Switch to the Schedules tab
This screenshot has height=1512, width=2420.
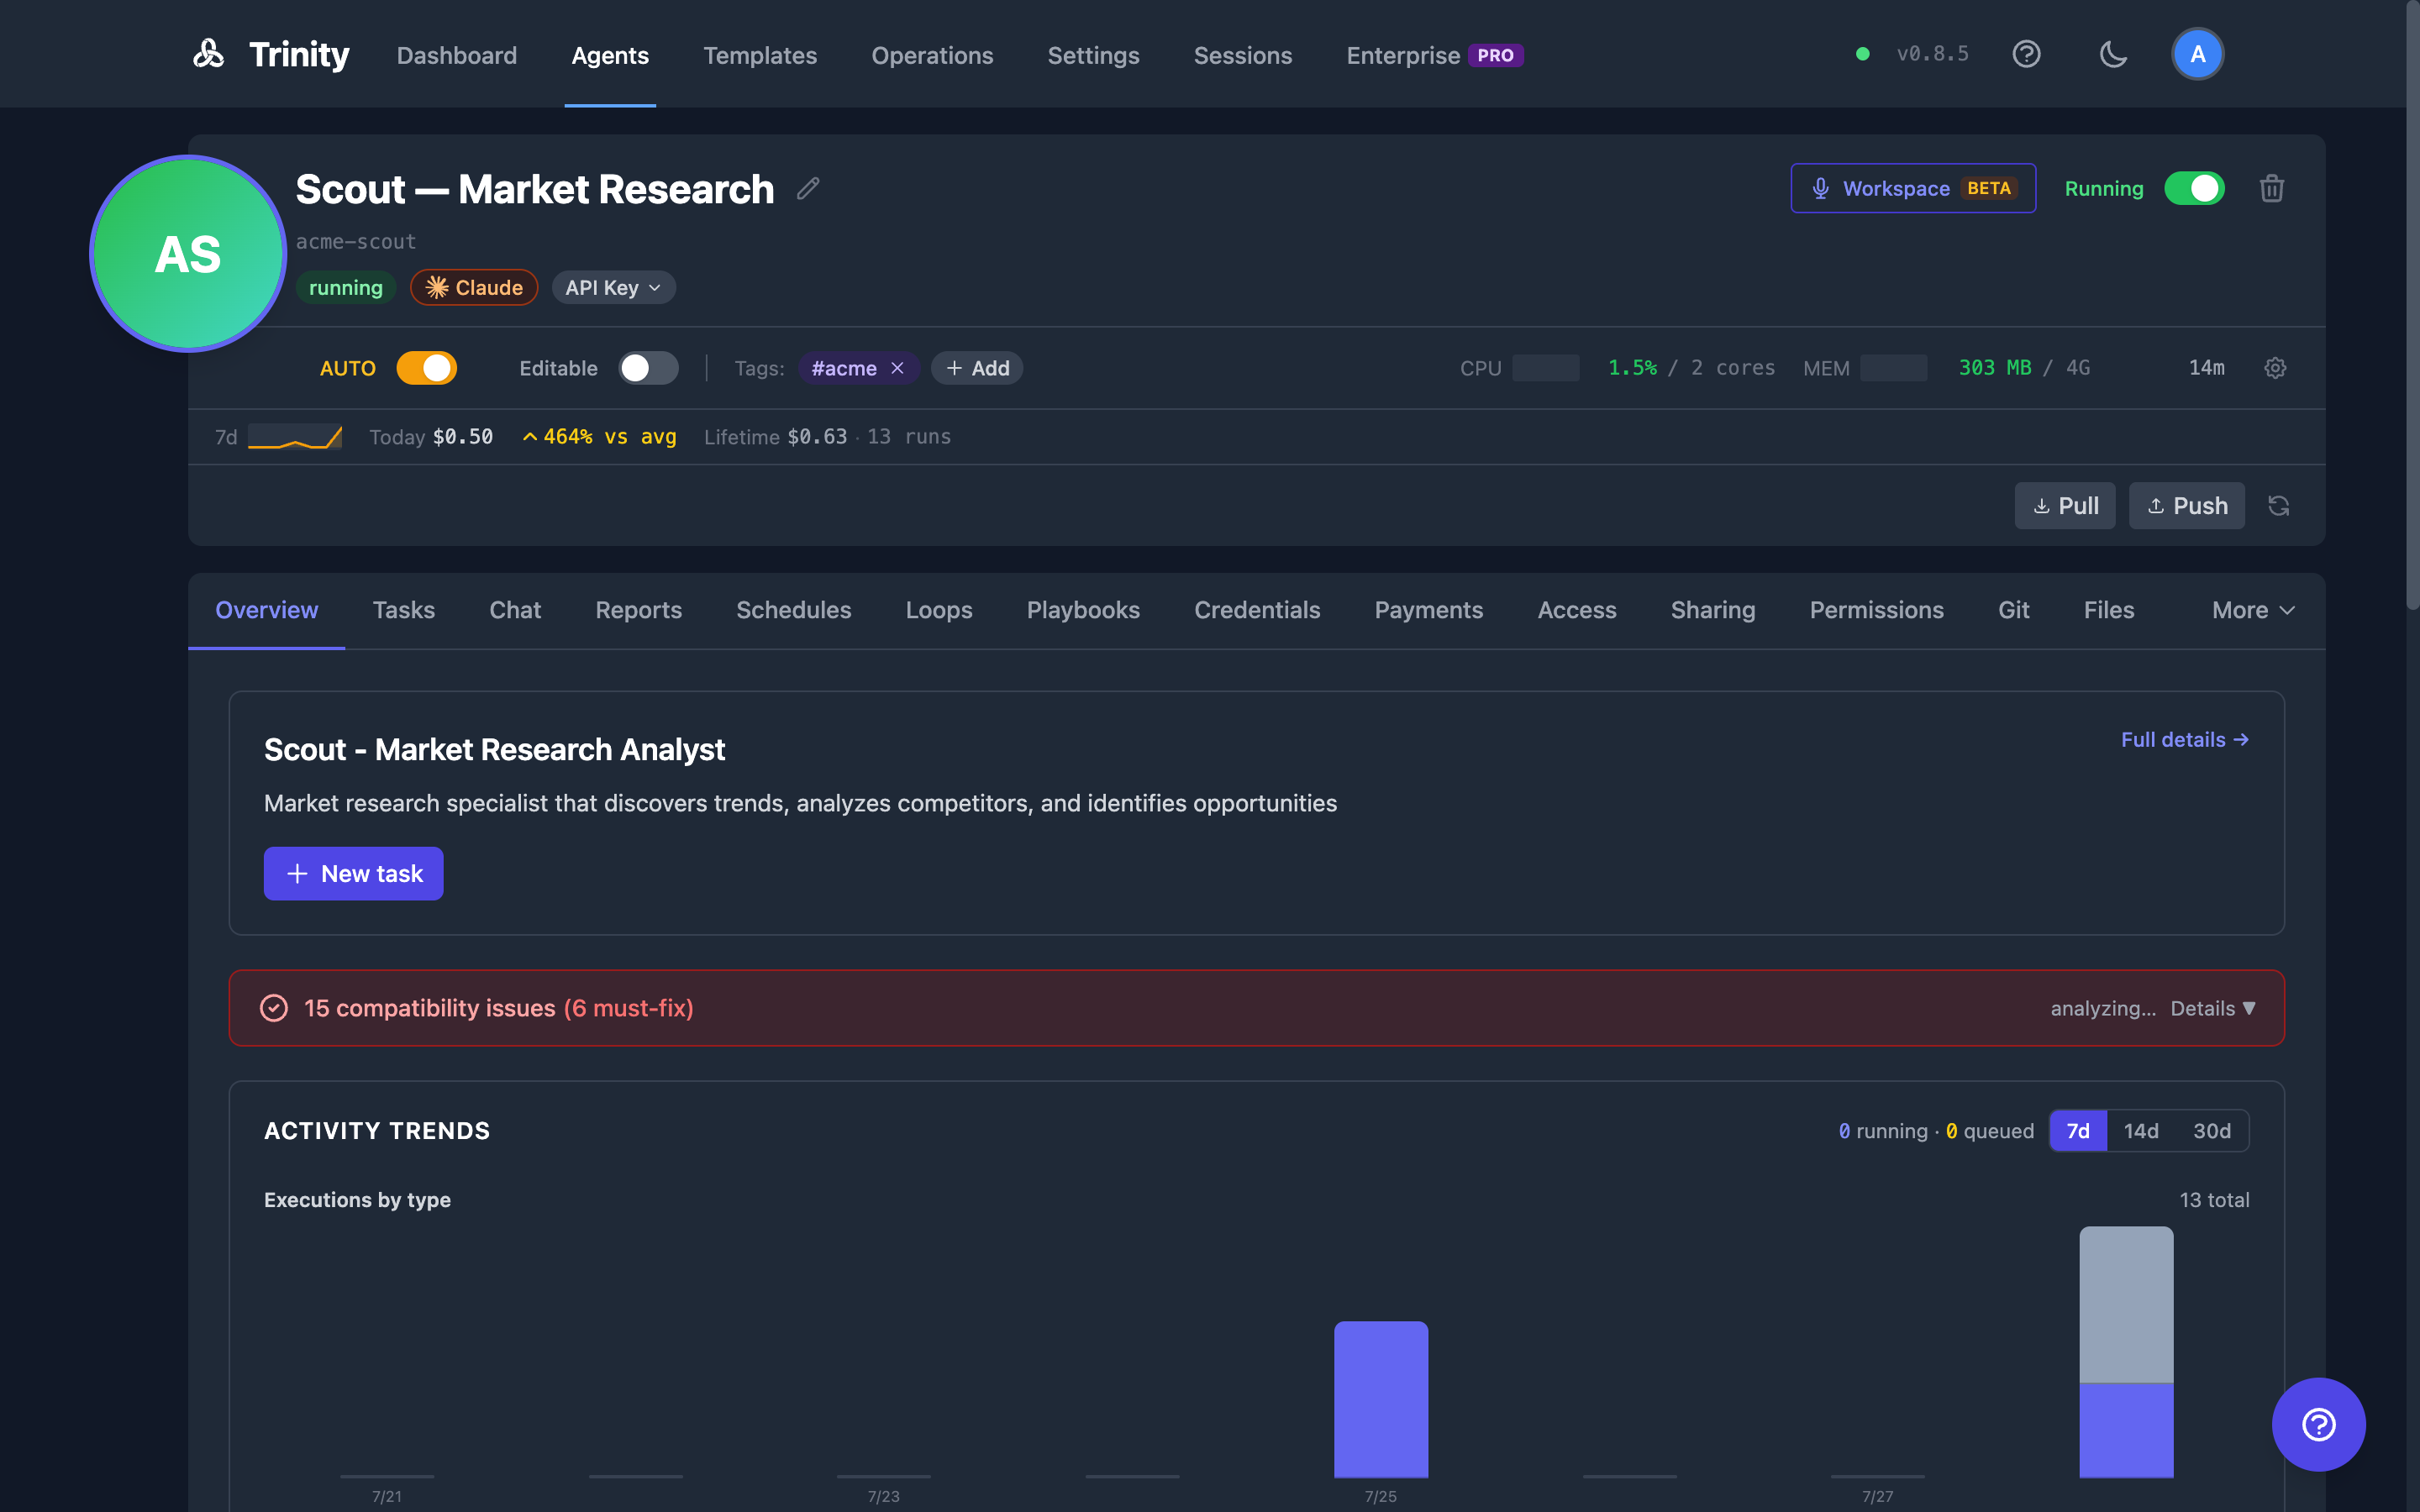click(794, 610)
